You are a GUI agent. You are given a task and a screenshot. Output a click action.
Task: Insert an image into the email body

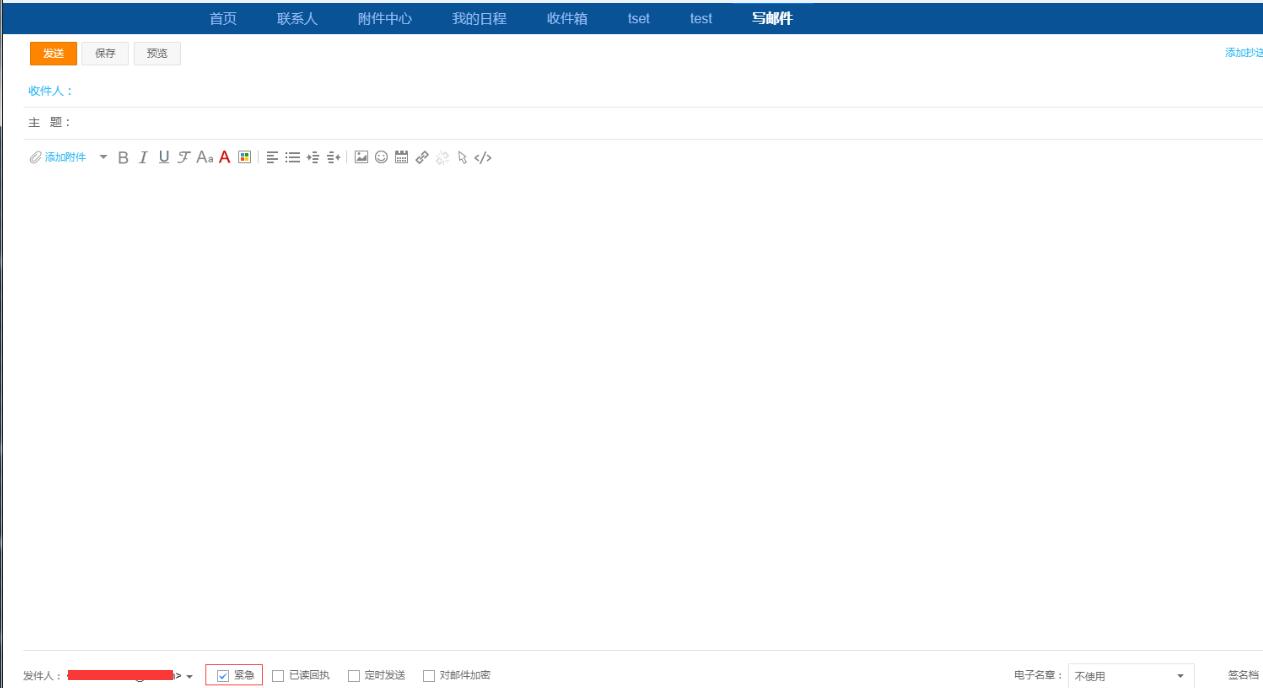click(362, 157)
